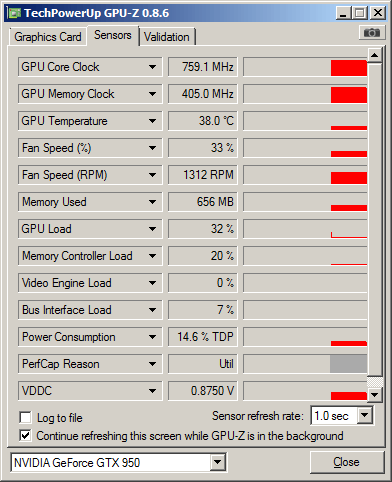Click the Close button
Screen dimensions: 392x482
tap(347, 462)
